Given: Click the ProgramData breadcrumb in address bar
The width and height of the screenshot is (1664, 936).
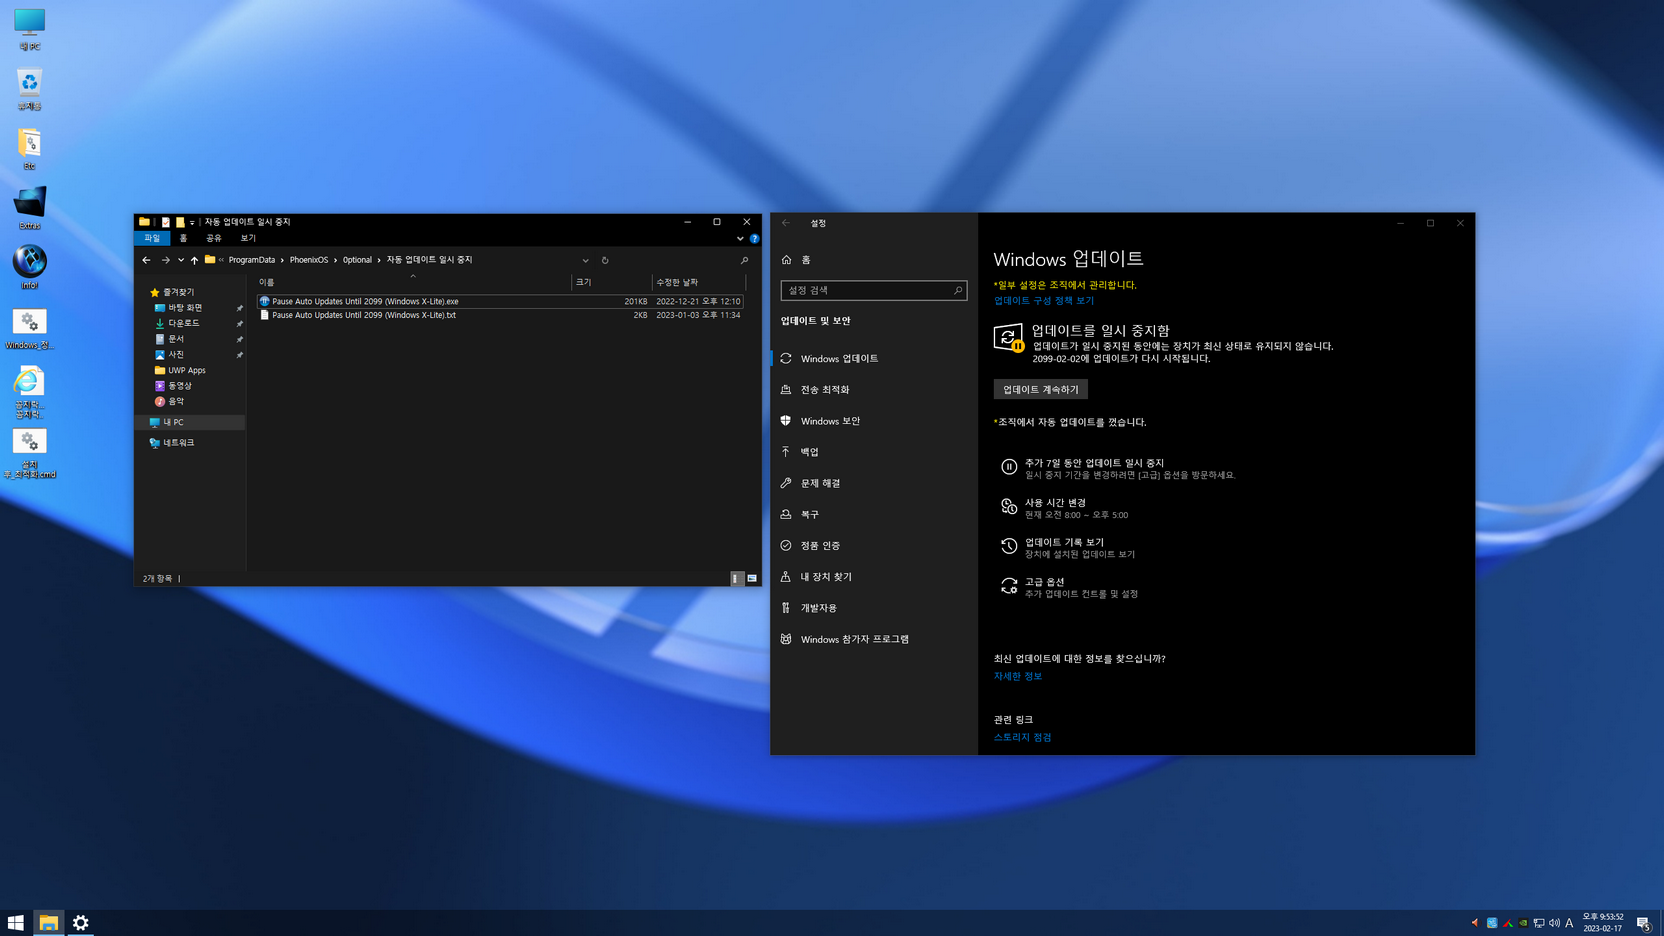Looking at the screenshot, I should click(x=252, y=260).
